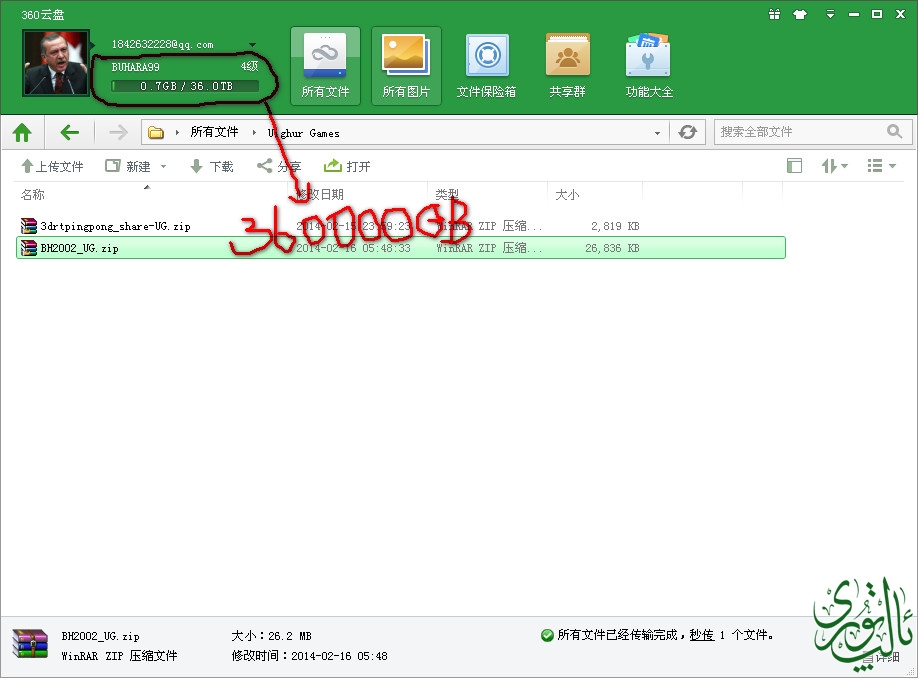918x678 pixels.
Task: Select 所有文件 in the breadcrumb path
Action: pos(214,132)
